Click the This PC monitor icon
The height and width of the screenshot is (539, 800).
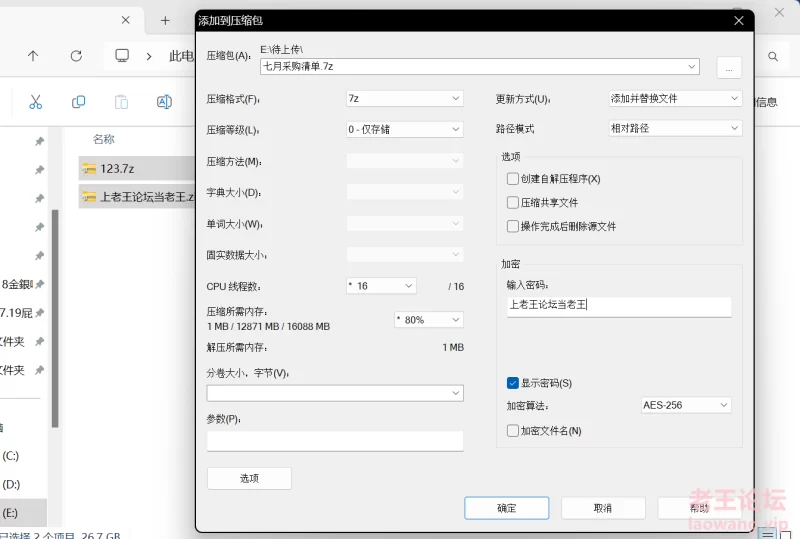point(122,55)
